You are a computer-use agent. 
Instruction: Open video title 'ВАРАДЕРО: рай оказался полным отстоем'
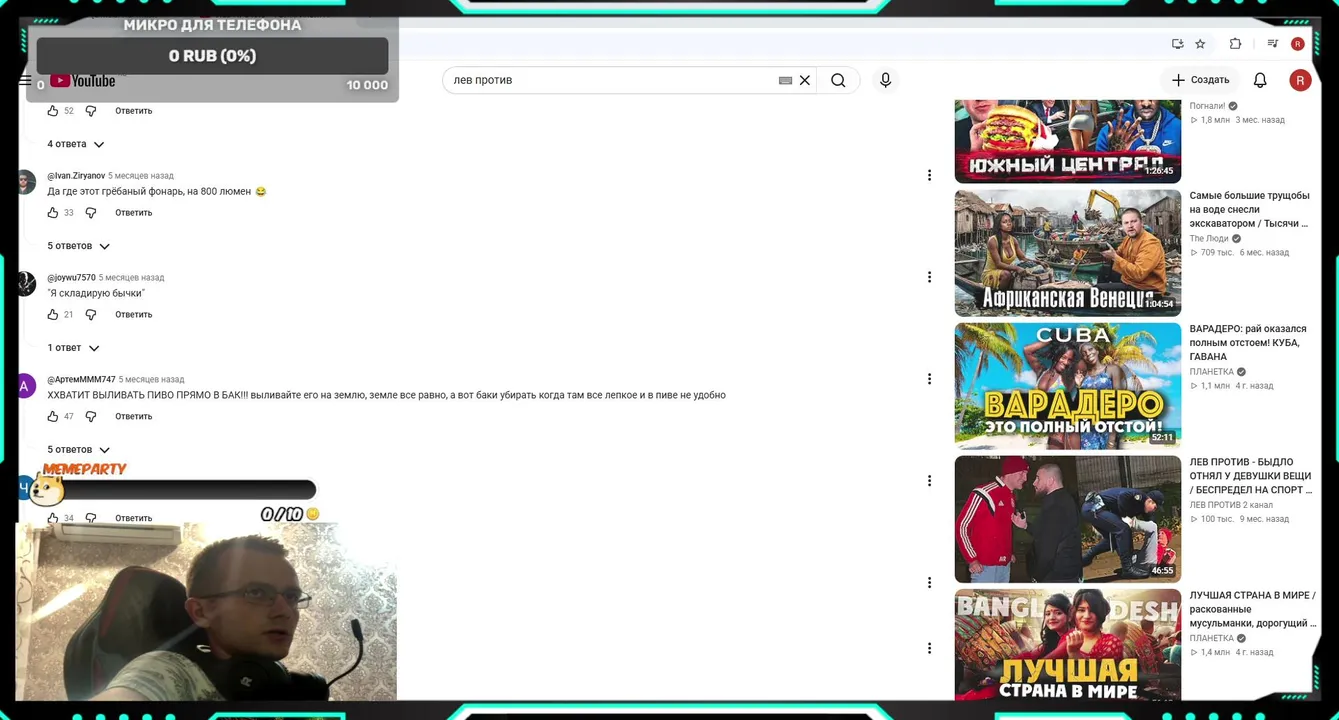coord(1248,343)
